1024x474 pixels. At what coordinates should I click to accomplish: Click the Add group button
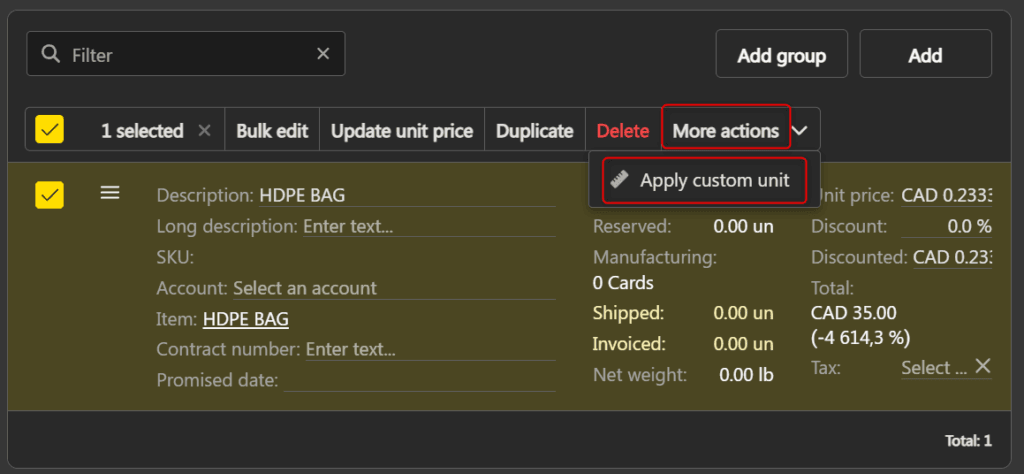pyautogui.click(x=782, y=54)
